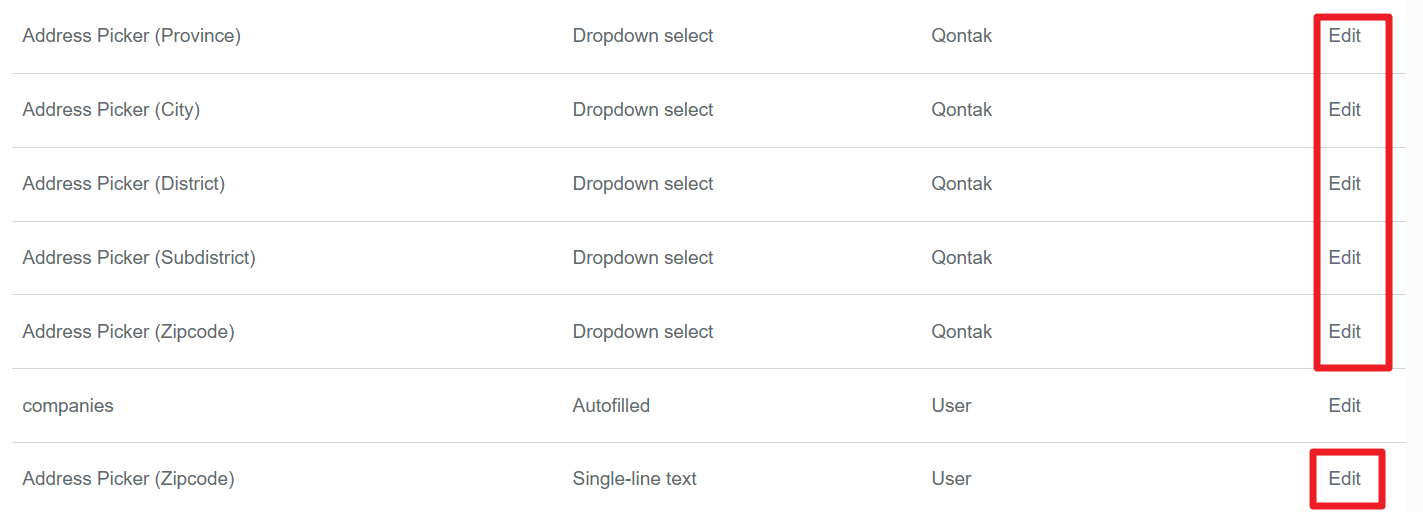
Task: Edit the Single-line text Zipcode field
Action: 1344,479
